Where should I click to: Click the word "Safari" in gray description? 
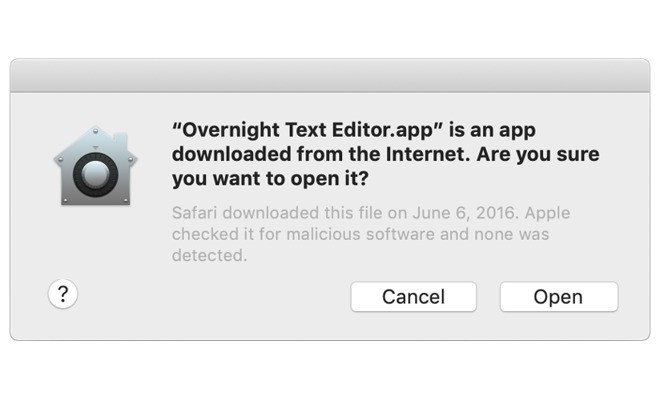pos(194,213)
